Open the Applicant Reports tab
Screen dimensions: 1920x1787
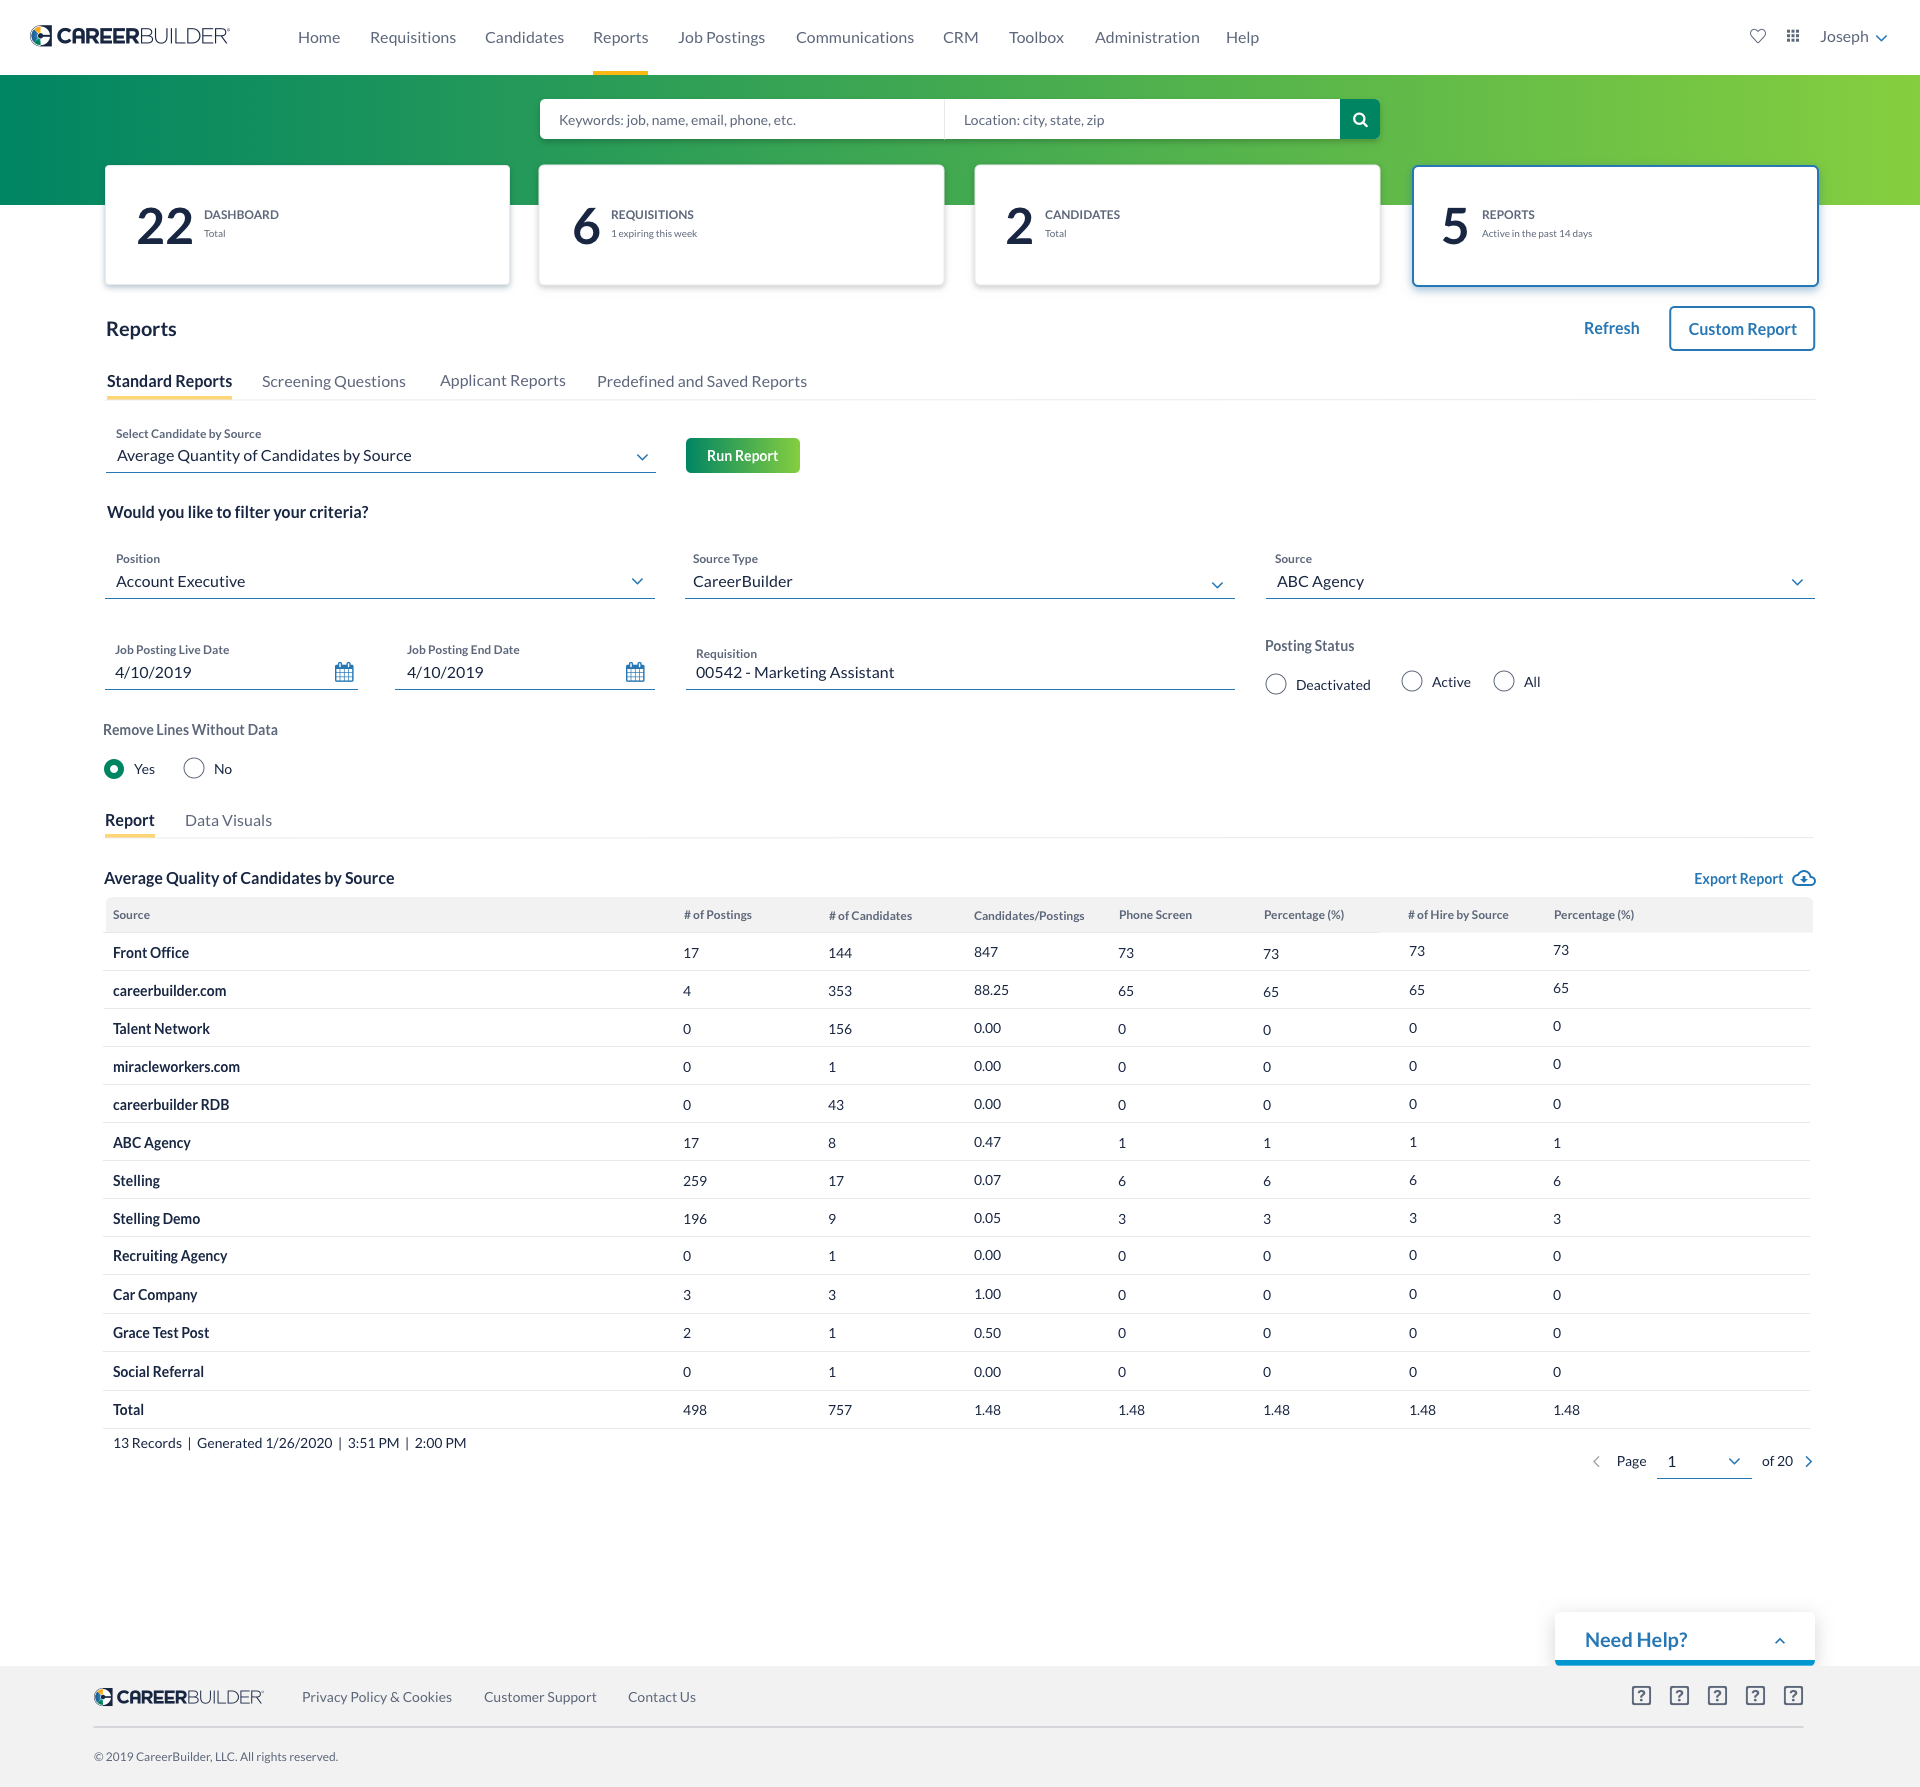coord(502,381)
